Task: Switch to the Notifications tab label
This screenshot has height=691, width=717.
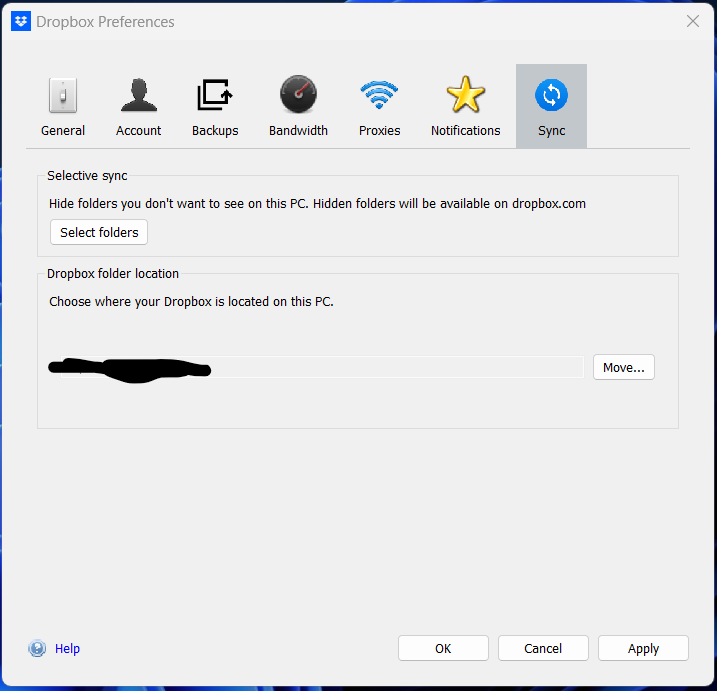Action: (466, 131)
